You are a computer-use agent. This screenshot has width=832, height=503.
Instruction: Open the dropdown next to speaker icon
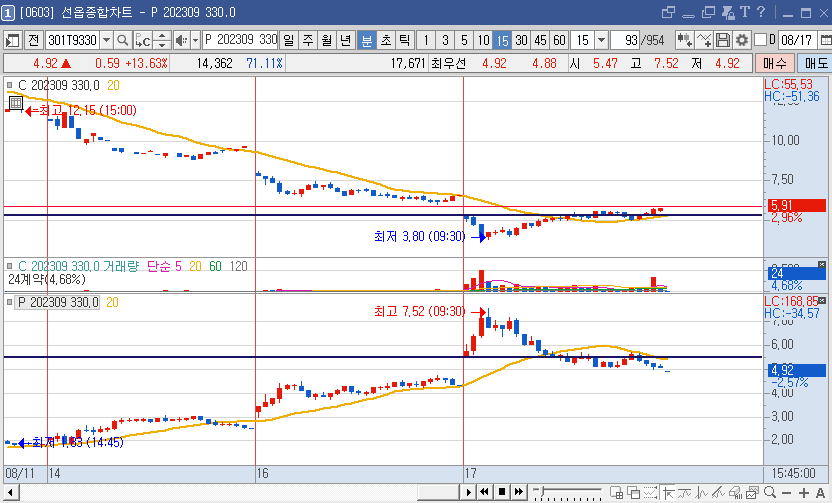(195, 40)
